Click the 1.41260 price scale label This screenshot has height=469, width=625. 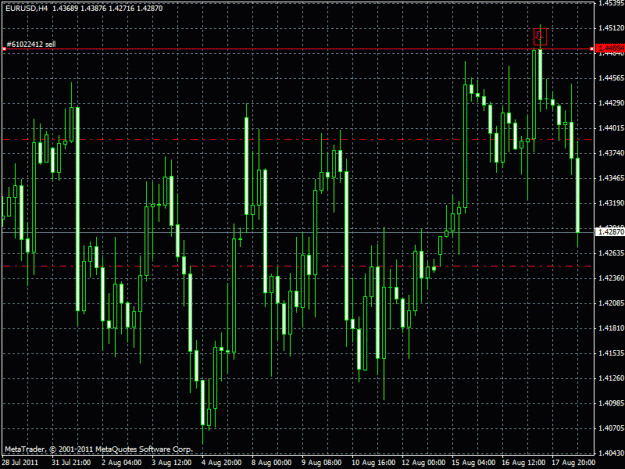click(611, 378)
